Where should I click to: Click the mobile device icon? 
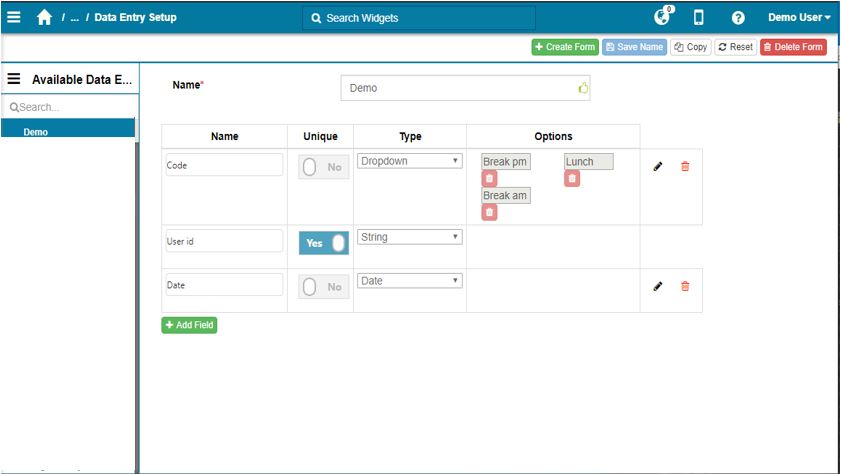pos(699,17)
